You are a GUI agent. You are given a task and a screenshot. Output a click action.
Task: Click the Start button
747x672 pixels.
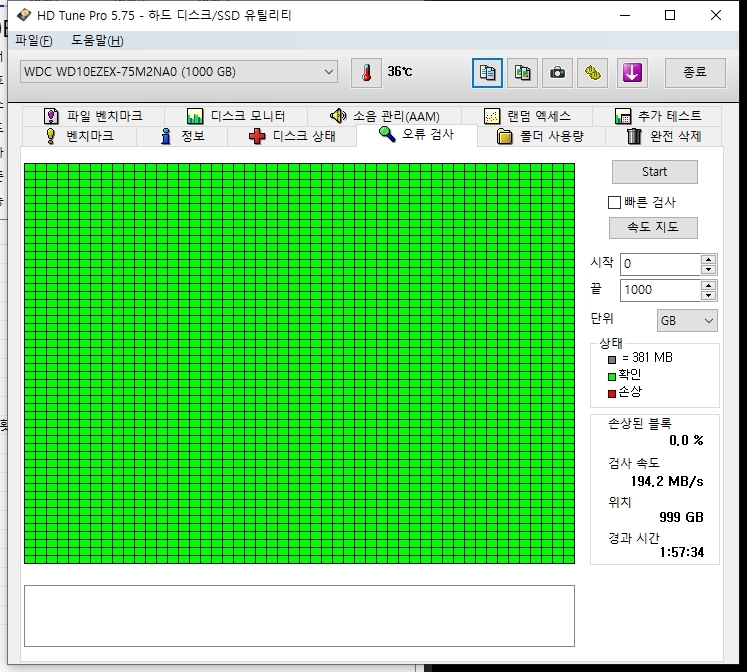[x=655, y=172]
